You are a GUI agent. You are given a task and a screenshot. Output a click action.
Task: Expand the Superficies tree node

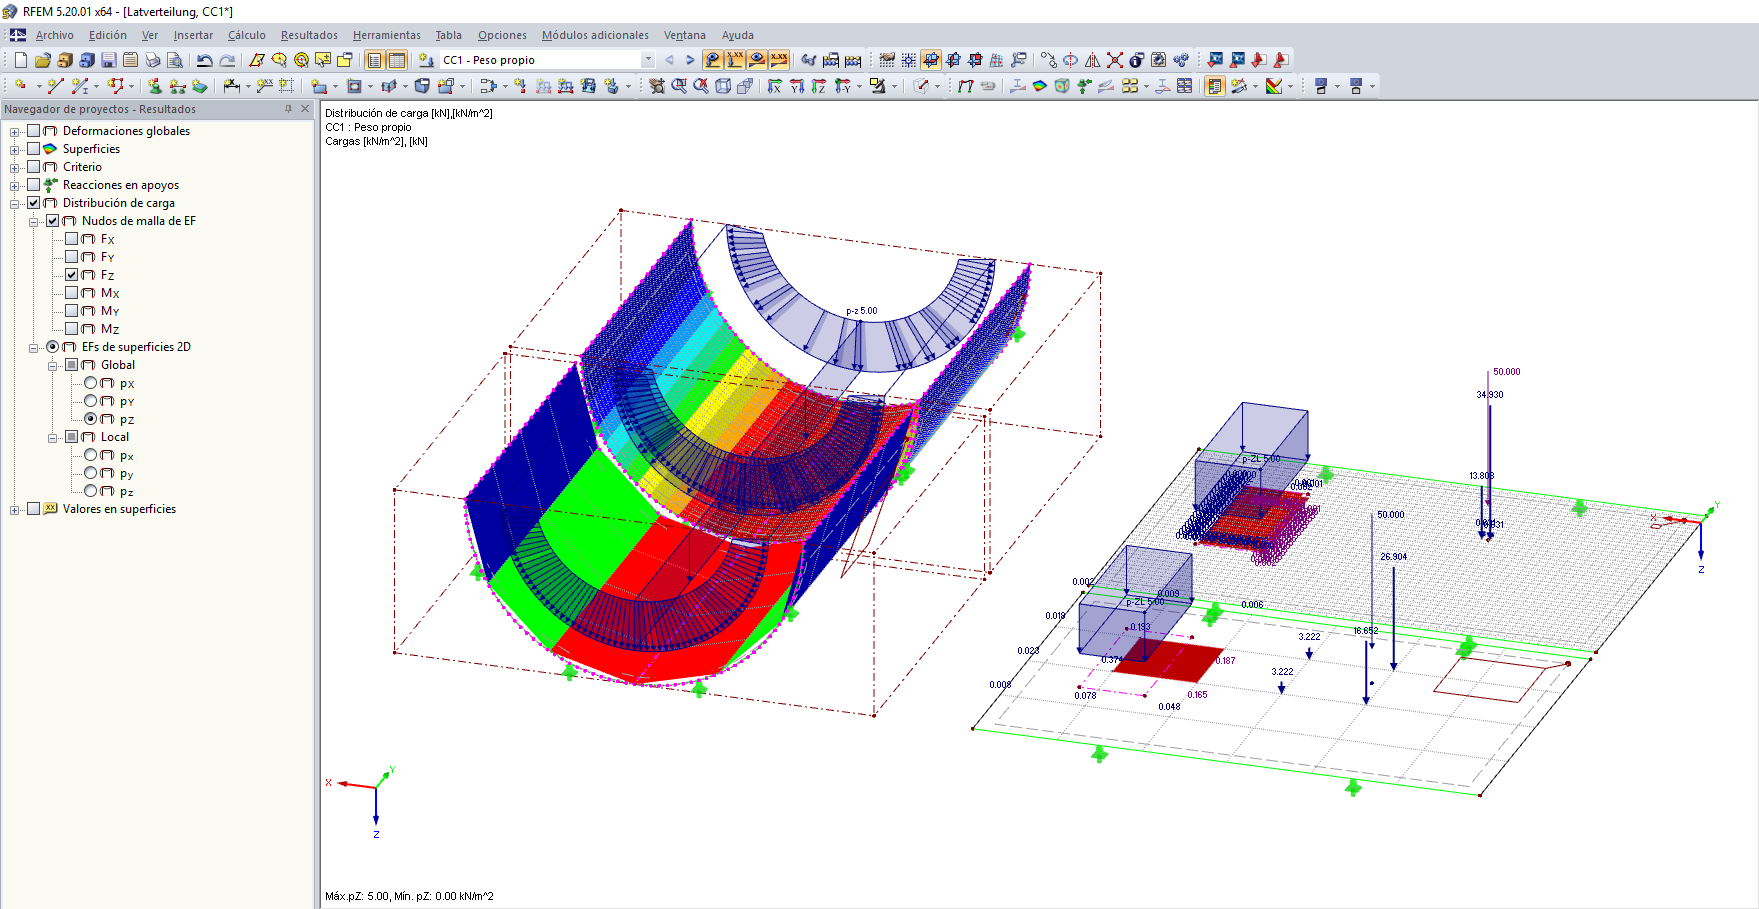pos(15,150)
